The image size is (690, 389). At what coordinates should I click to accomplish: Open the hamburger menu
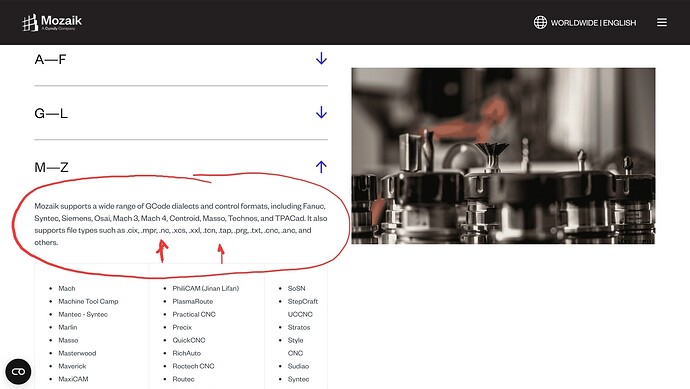tap(662, 22)
